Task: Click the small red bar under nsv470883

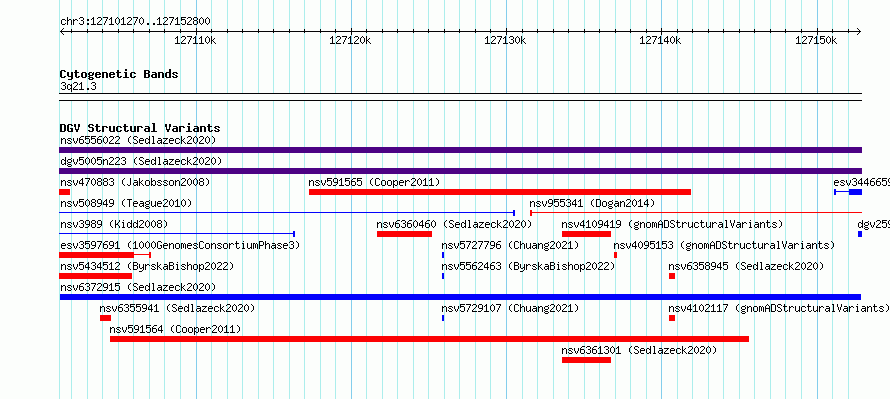Action: (64, 192)
